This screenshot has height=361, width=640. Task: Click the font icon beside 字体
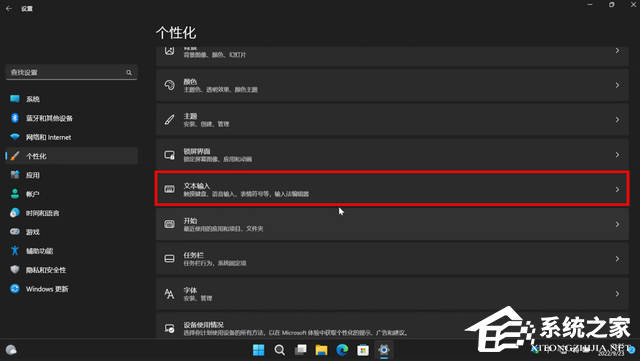169,294
